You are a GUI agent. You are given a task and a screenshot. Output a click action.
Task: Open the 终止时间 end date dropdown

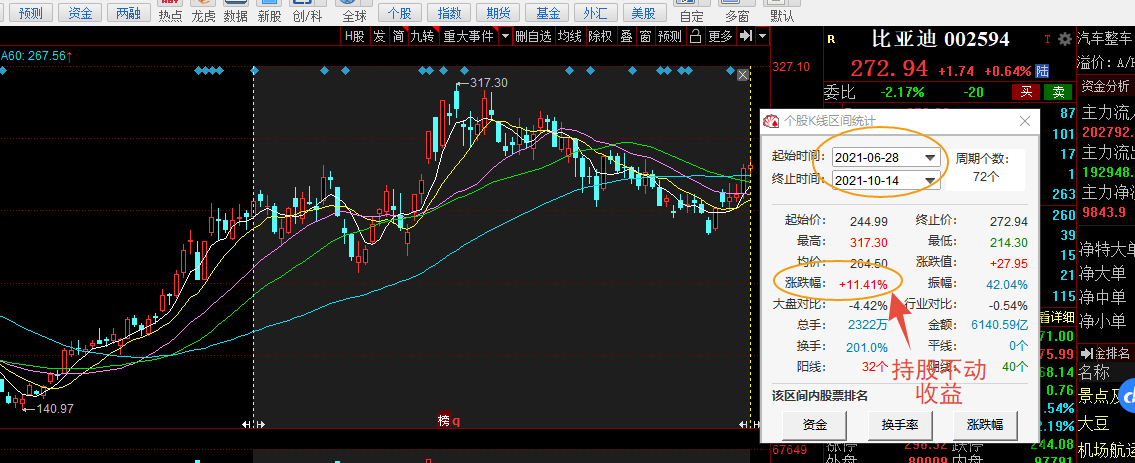929,181
